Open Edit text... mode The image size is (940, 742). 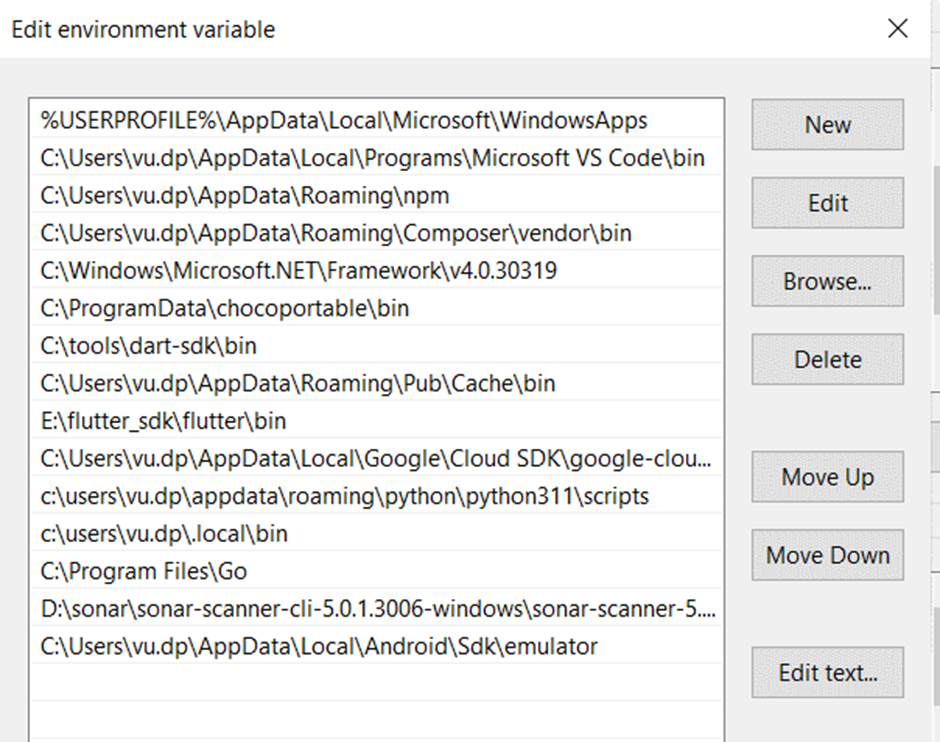click(827, 673)
